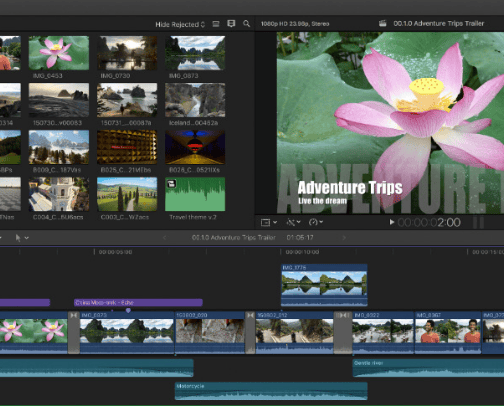Go back in timeline history arrow
This screenshot has height=406, width=504.
(x=164, y=238)
